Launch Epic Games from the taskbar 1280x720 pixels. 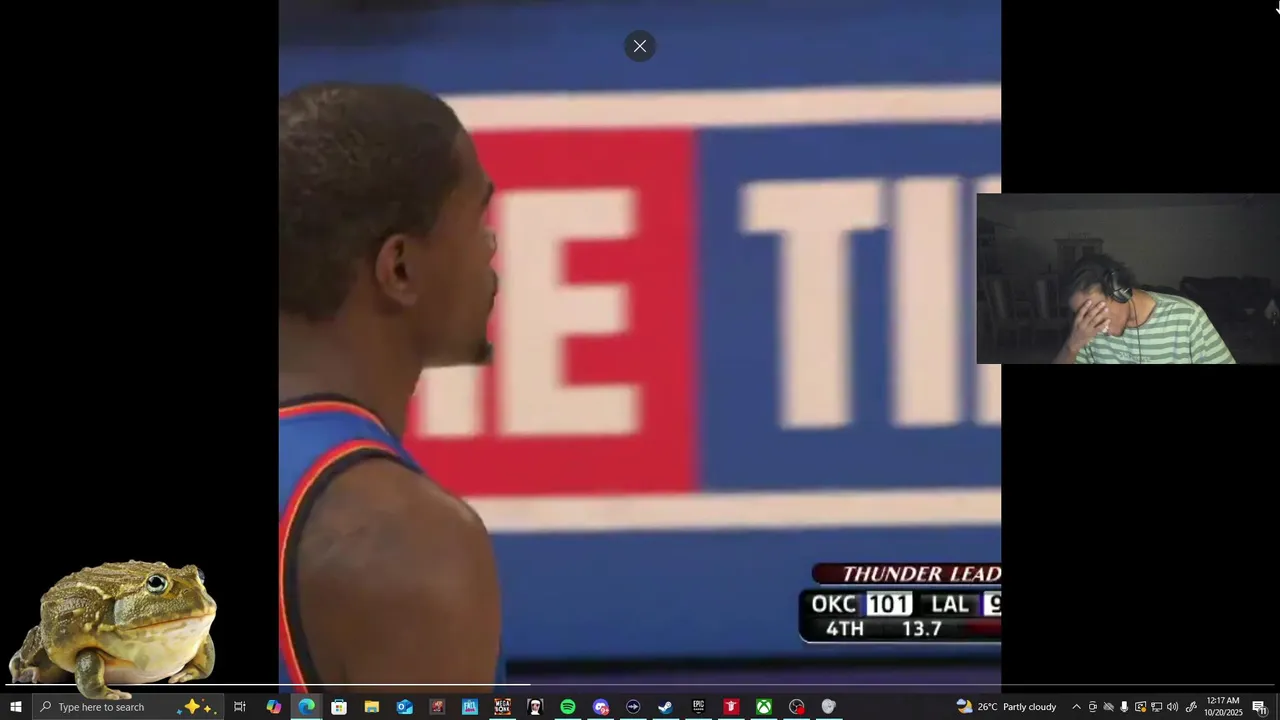698,707
